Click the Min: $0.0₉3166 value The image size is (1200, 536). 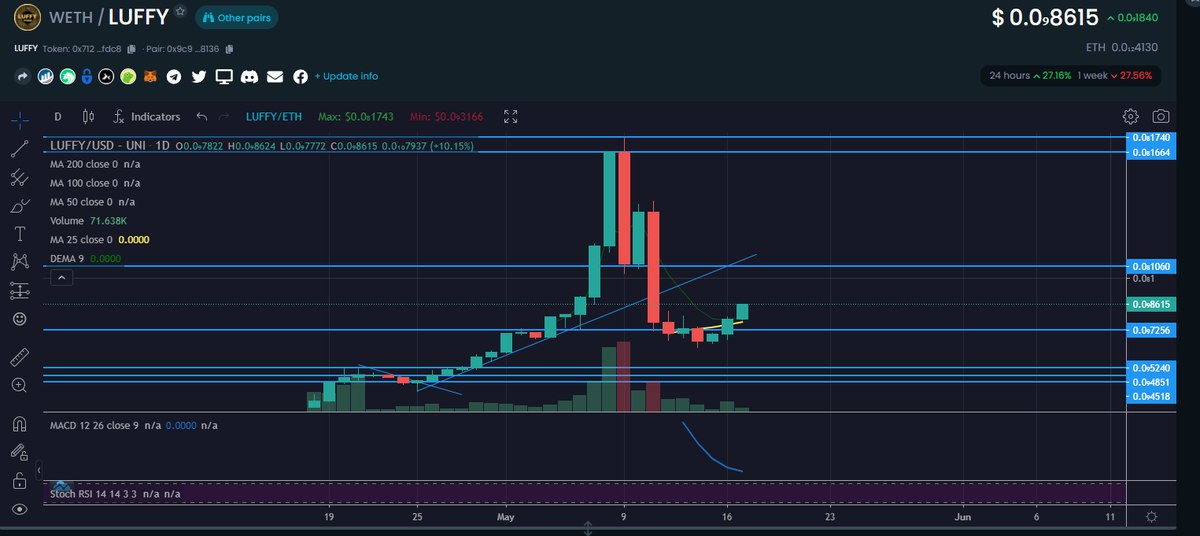point(447,117)
